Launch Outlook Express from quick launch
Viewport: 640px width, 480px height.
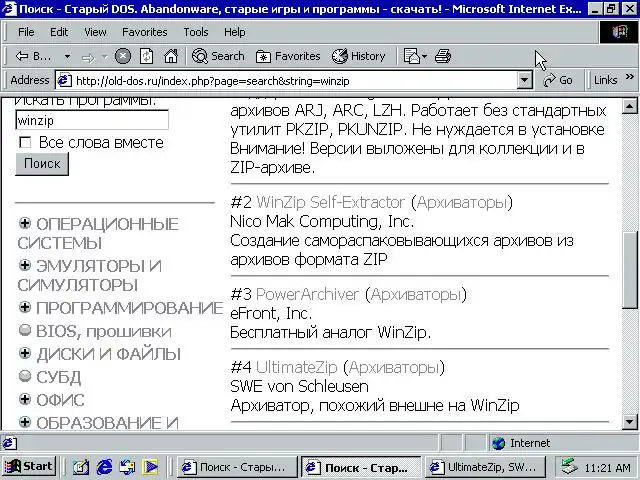tap(127, 467)
